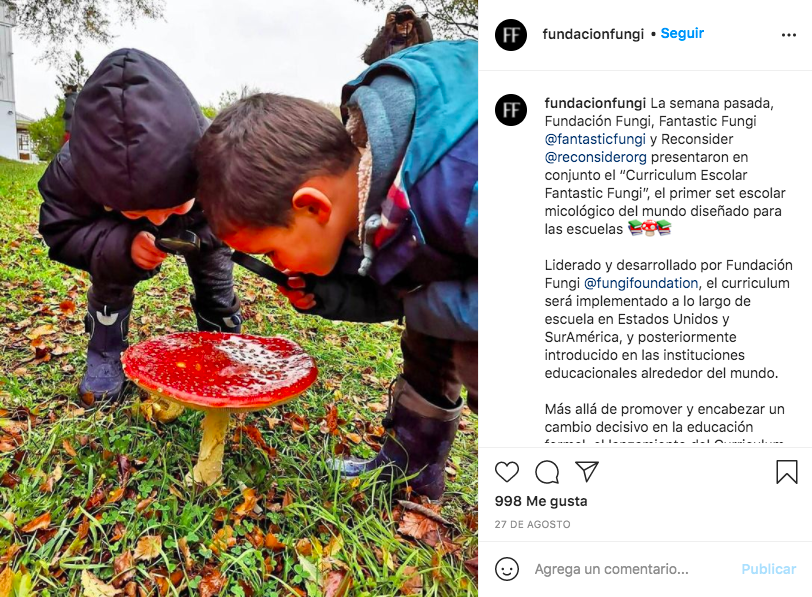This screenshot has width=812, height=597.
Task: Share post with paper plane icon
Action: click(587, 471)
